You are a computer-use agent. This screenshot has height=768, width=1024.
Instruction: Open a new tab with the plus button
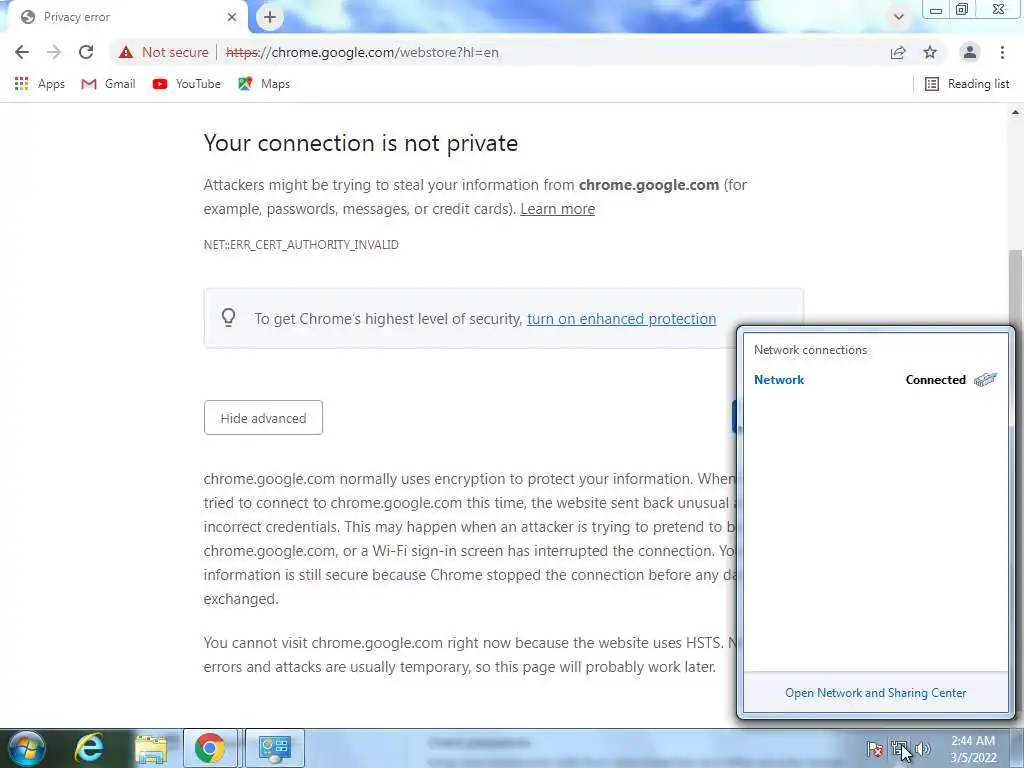[270, 18]
